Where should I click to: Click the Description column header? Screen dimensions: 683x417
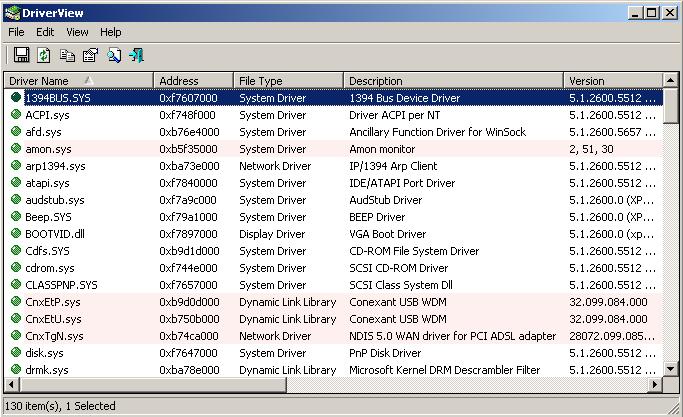coord(453,81)
